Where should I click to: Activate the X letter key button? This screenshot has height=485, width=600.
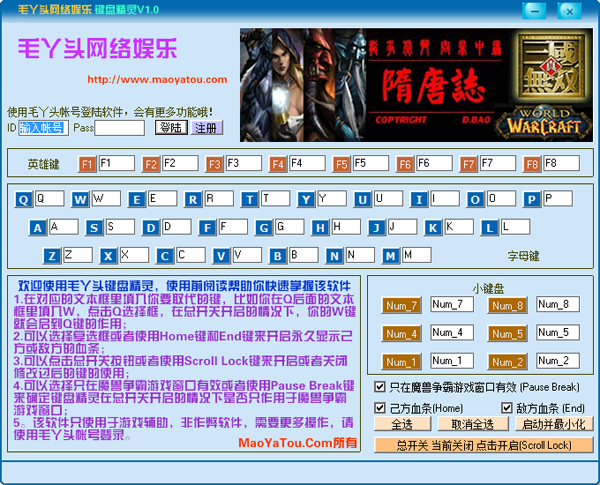(x=108, y=256)
